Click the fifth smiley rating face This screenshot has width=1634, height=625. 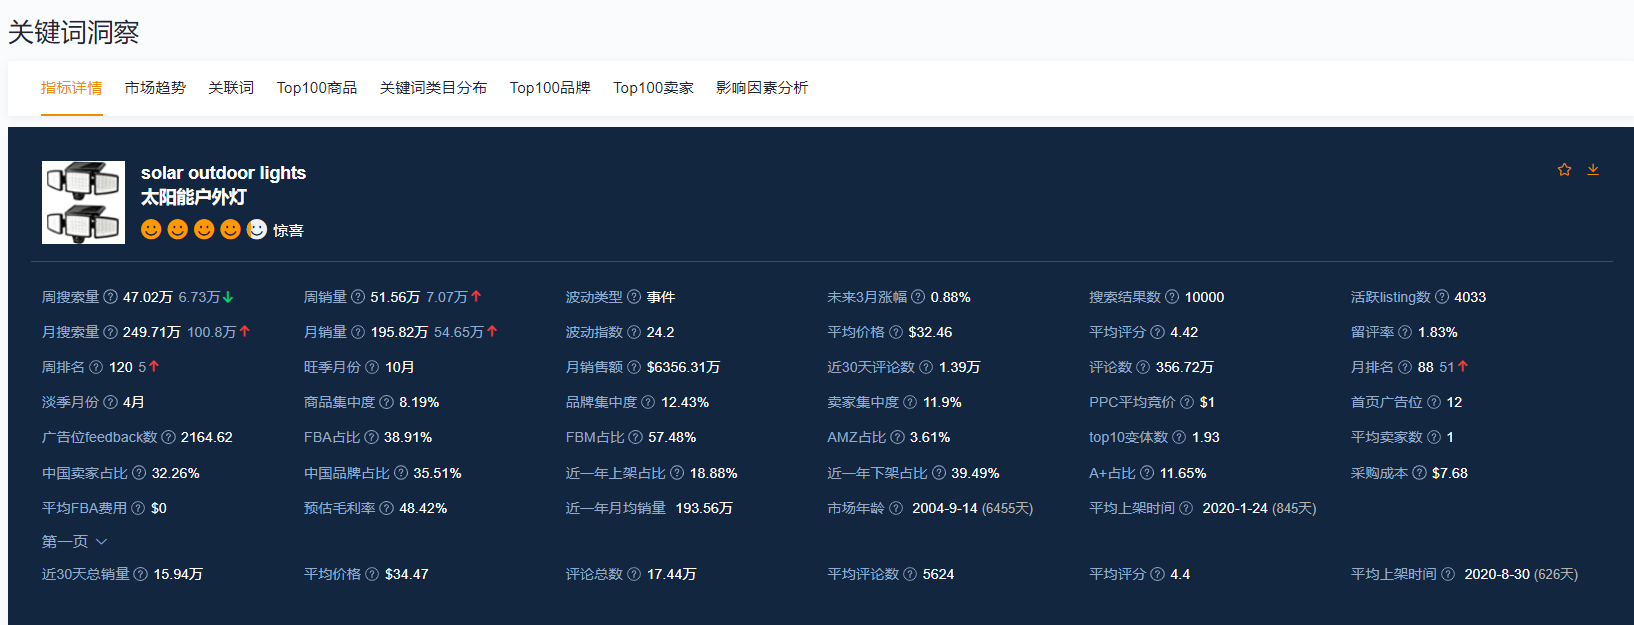257,230
